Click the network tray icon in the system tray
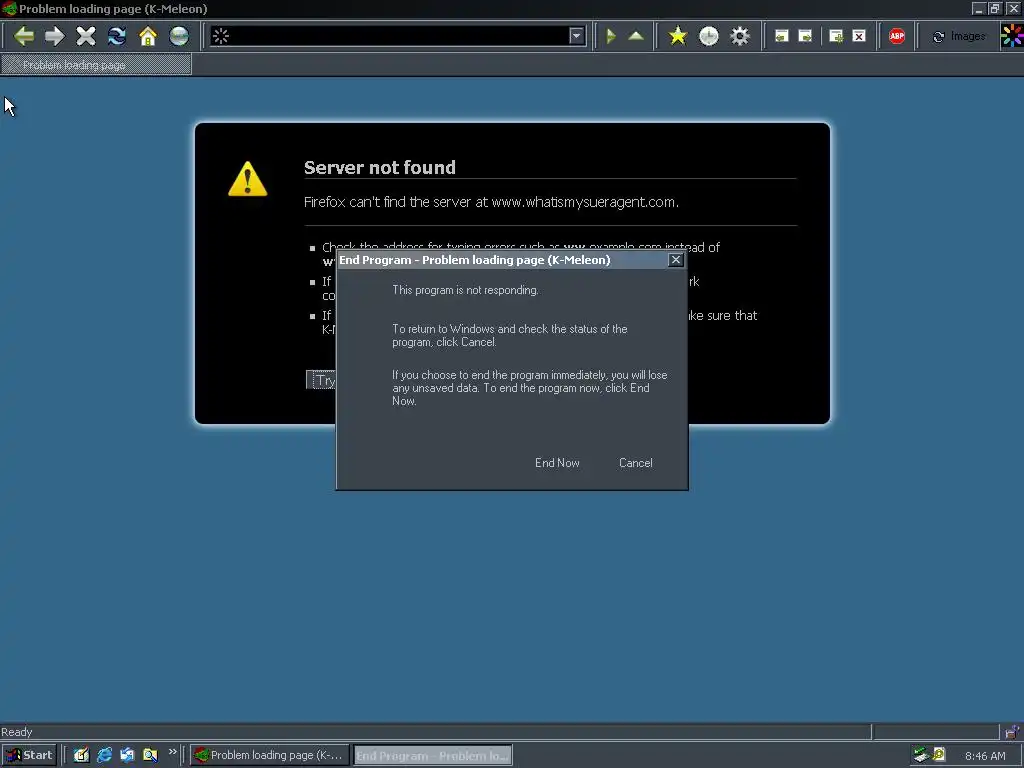Screen dimensions: 1024x768 tap(921, 755)
